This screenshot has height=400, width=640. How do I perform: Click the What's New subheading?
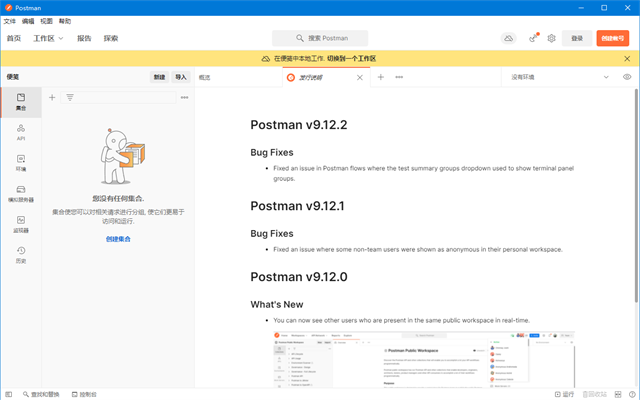pyautogui.click(x=277, y=304)
